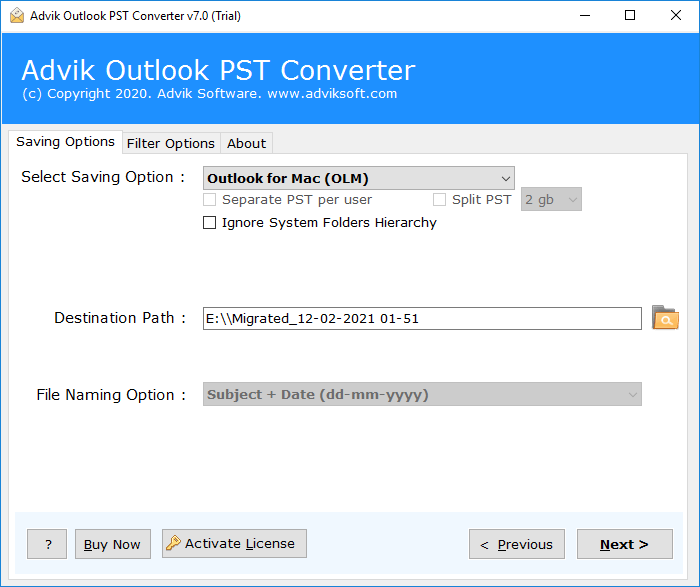Click the Activate License button

point(234,544)
